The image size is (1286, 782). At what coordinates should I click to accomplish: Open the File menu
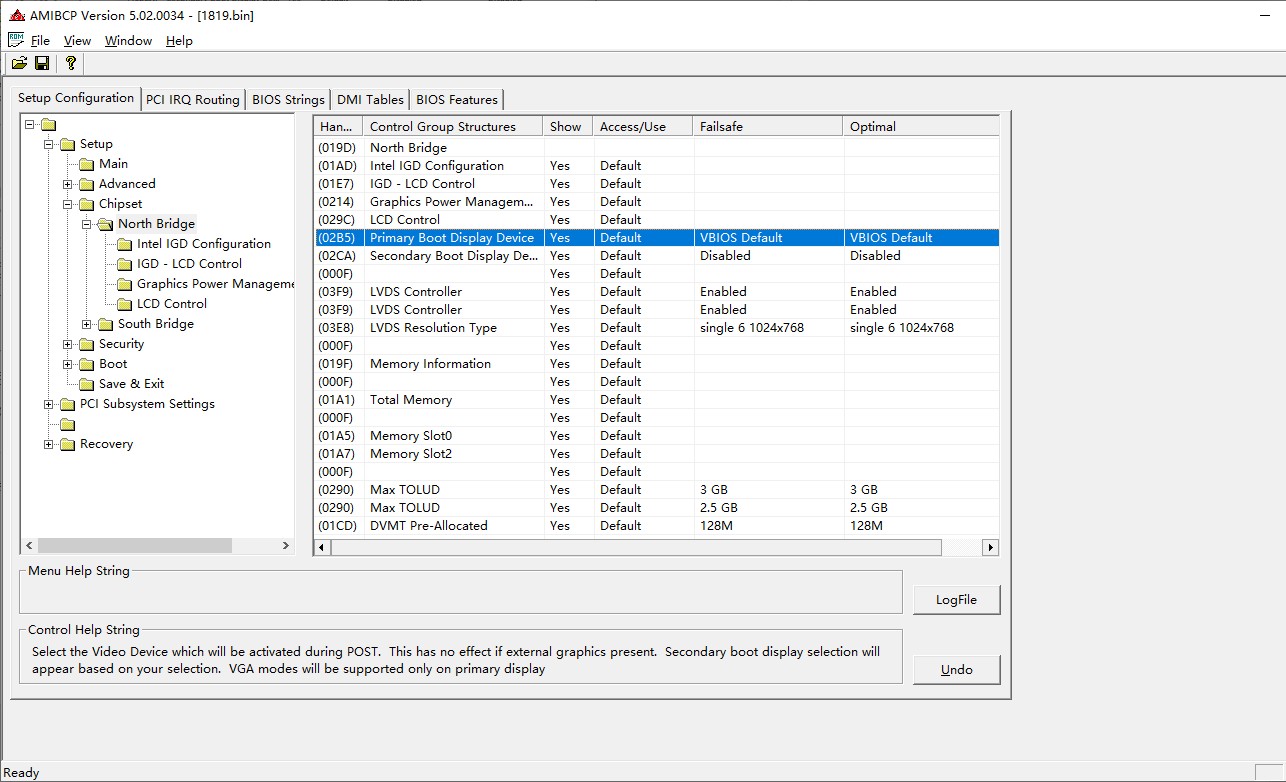(x=40, y=41)
